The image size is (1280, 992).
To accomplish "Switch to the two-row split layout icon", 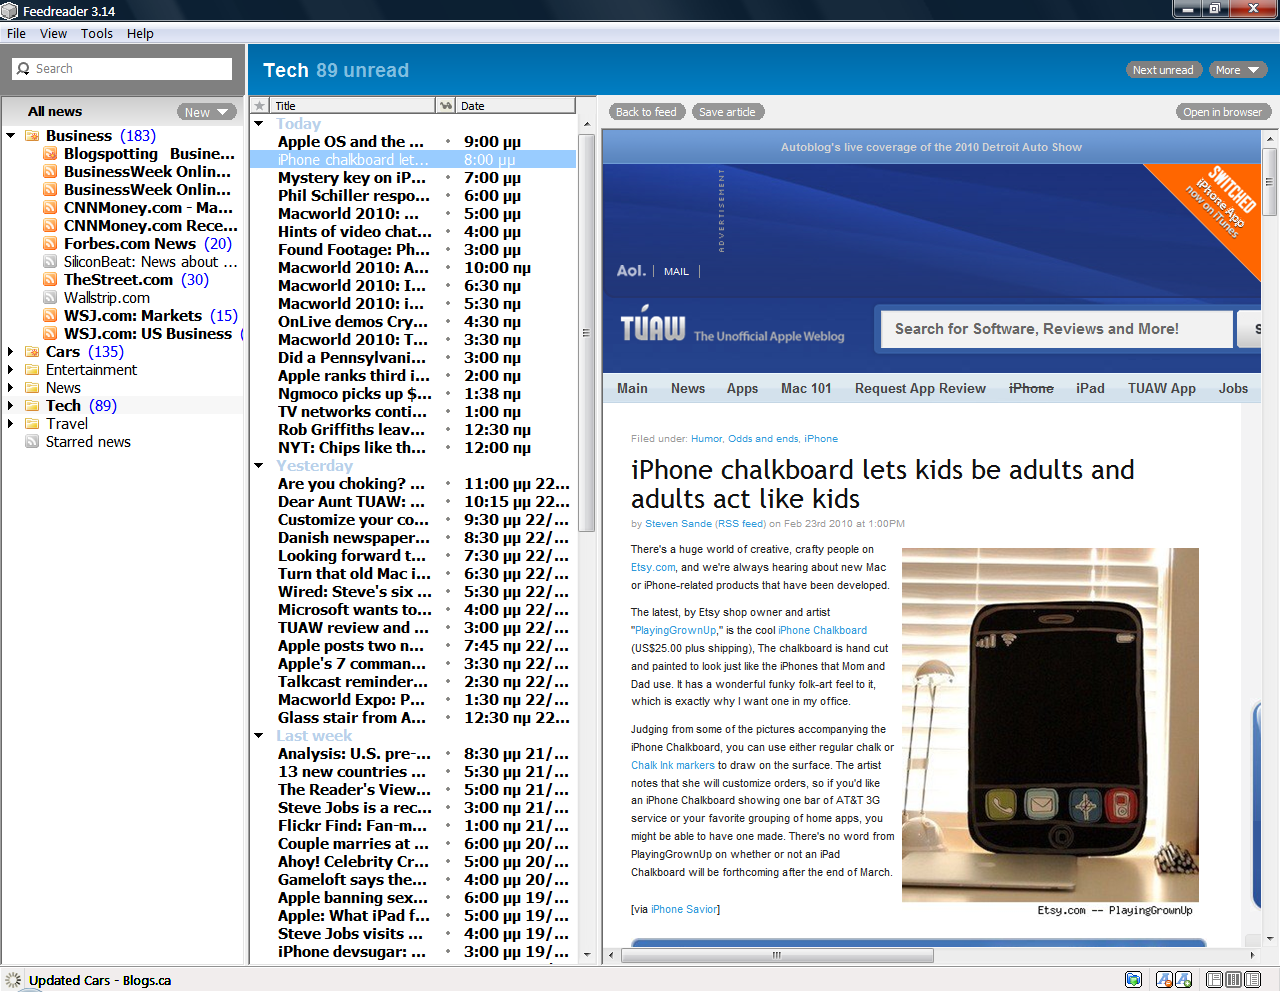I will (1214, 980).
